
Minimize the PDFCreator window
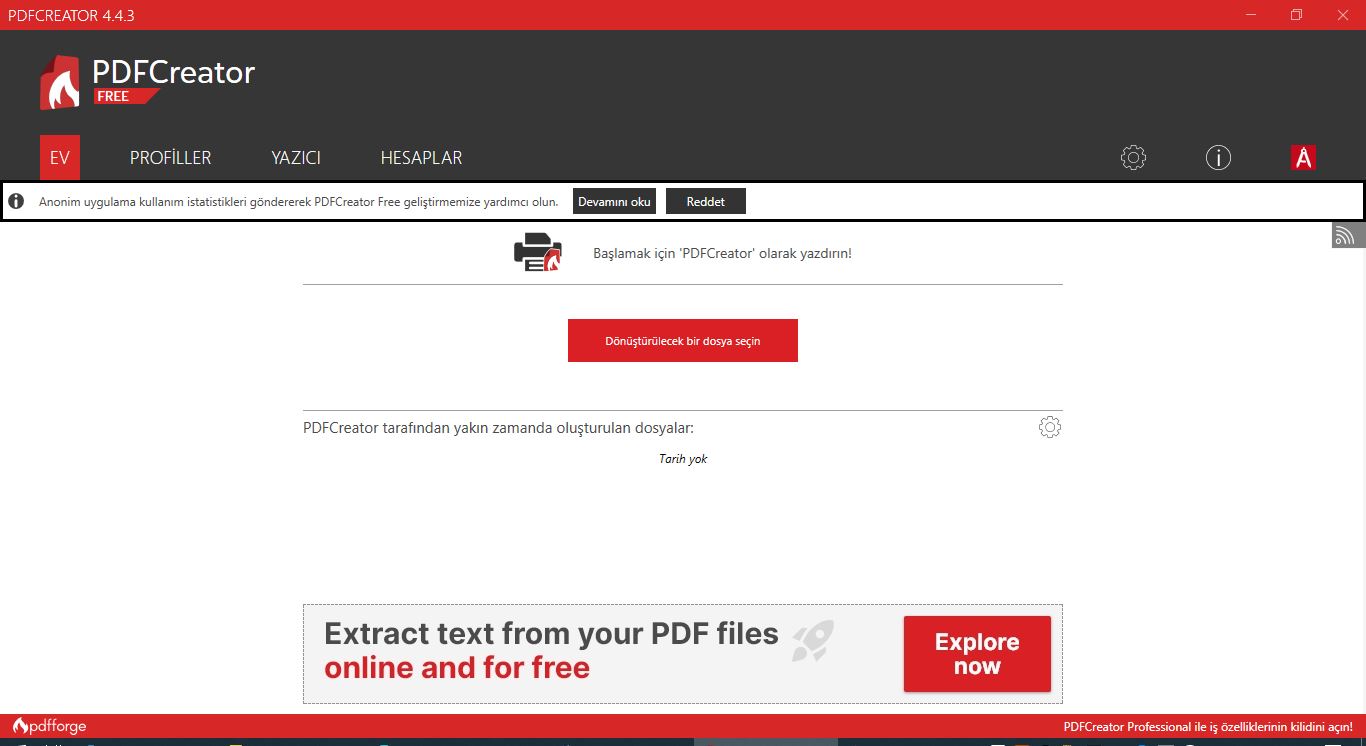[x=1251, y=15]
